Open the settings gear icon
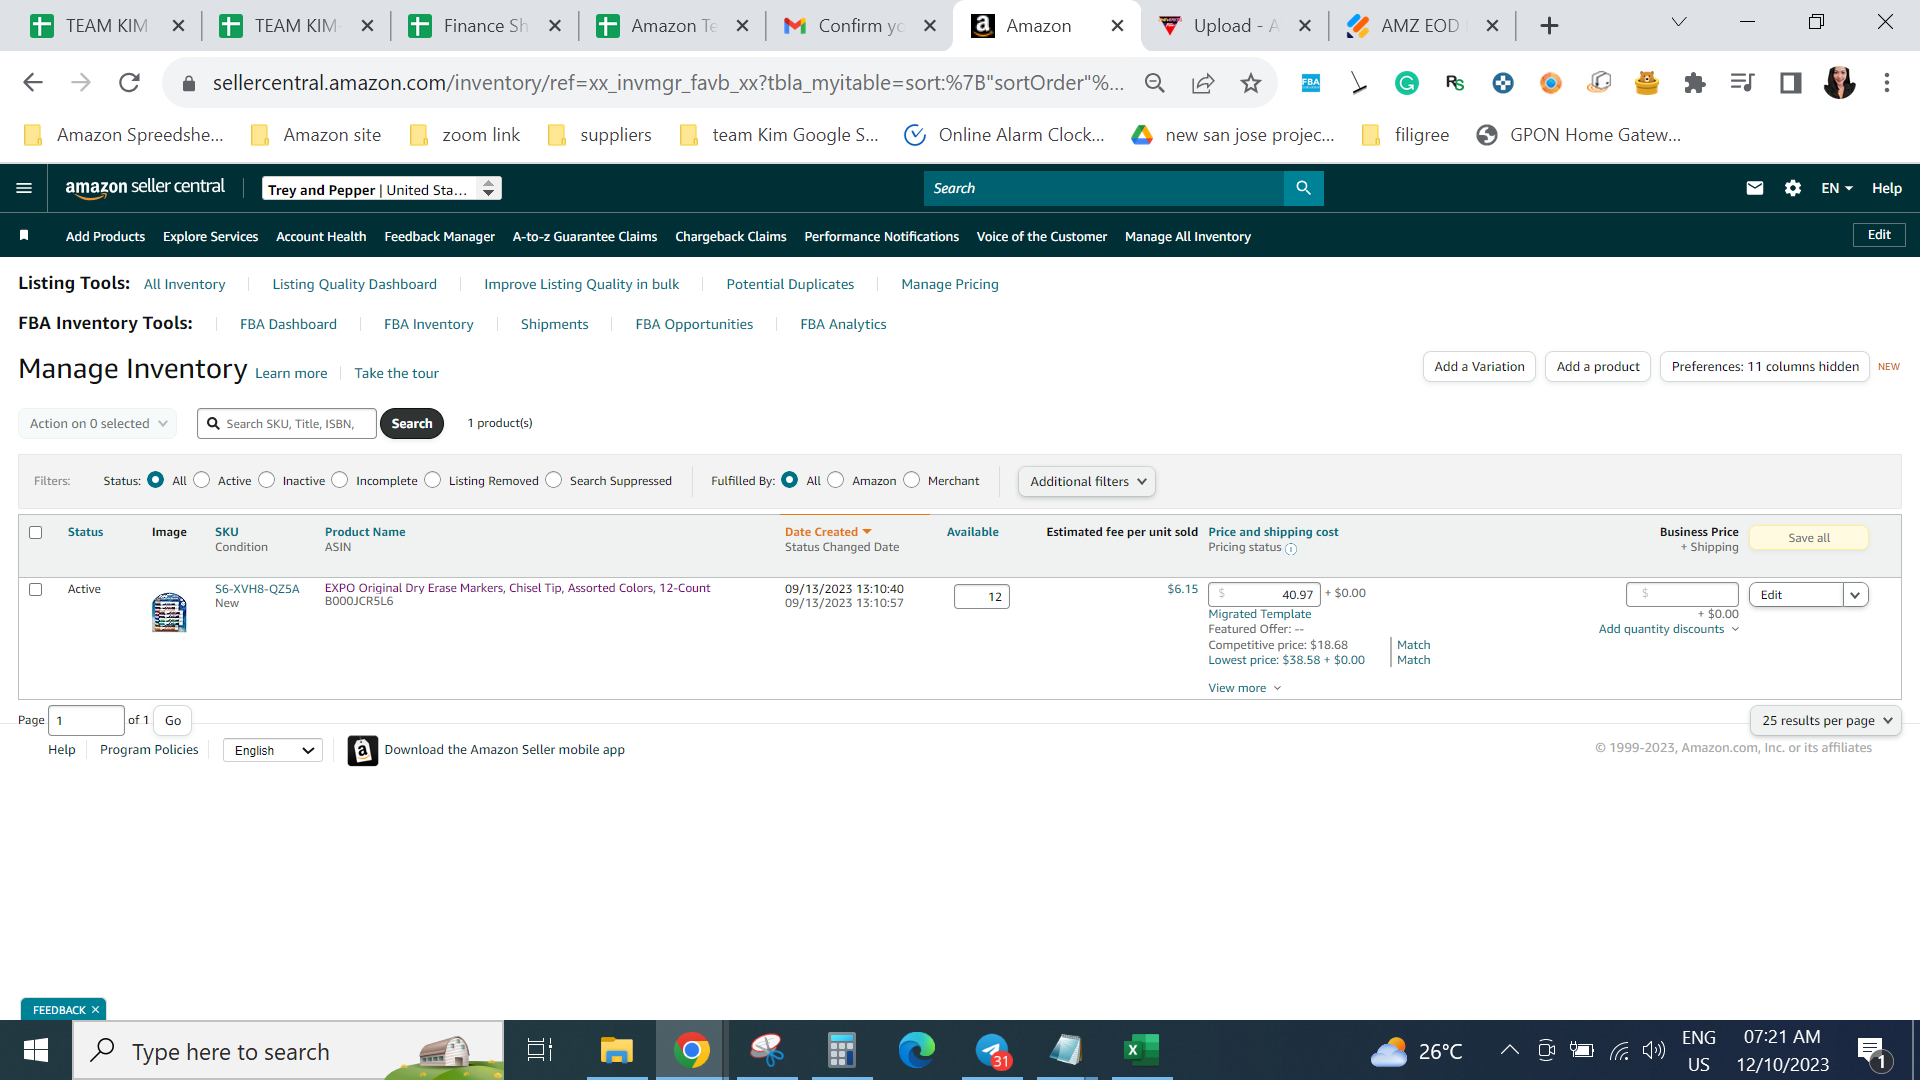Image resolution: width=1920 pixels, height=1080 pixels. 1792,188
